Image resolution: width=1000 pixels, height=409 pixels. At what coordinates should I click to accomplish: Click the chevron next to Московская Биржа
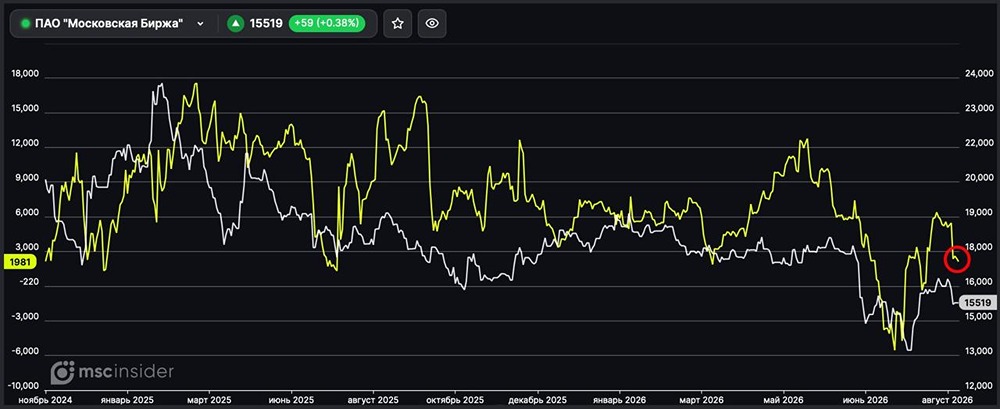(x=200, y=24)
